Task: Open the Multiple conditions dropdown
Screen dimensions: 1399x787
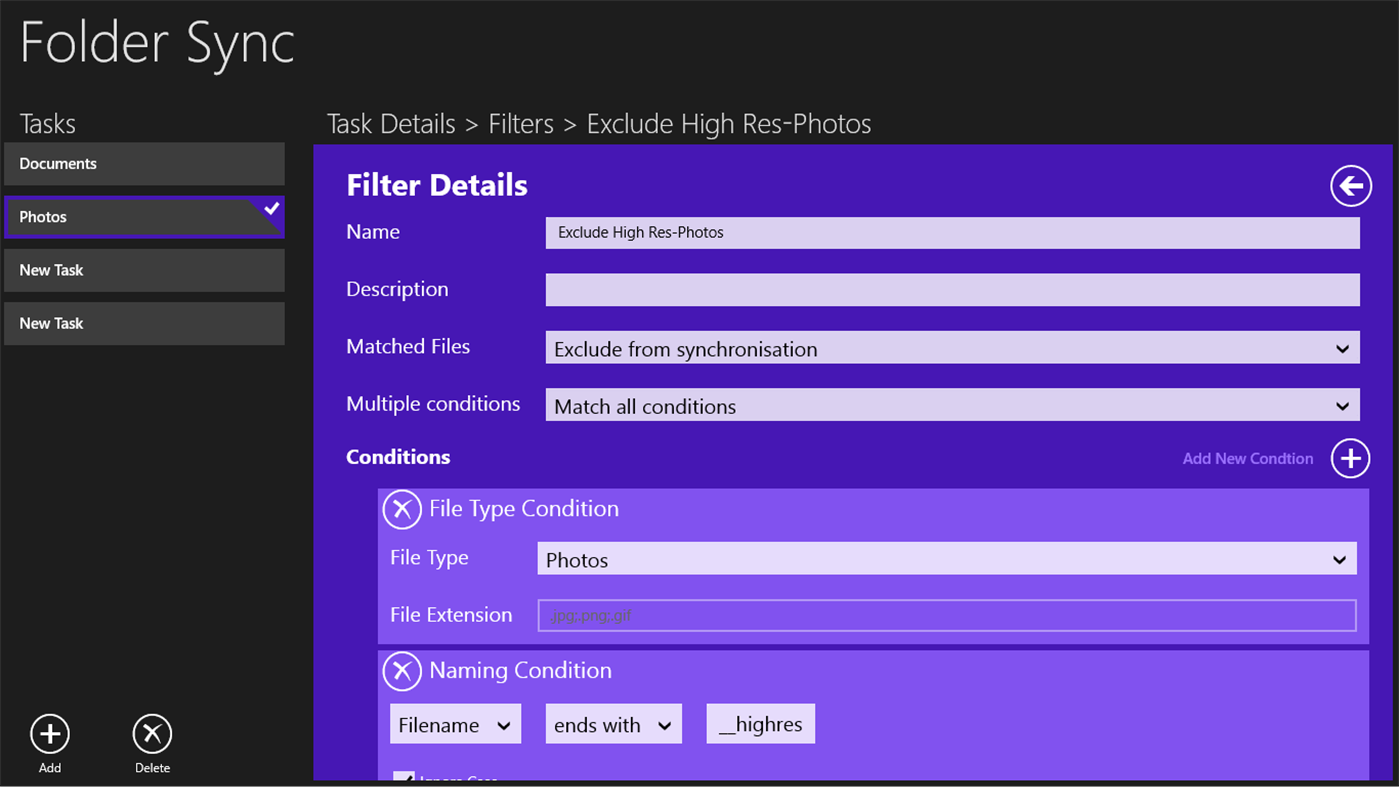Action: 952,404
